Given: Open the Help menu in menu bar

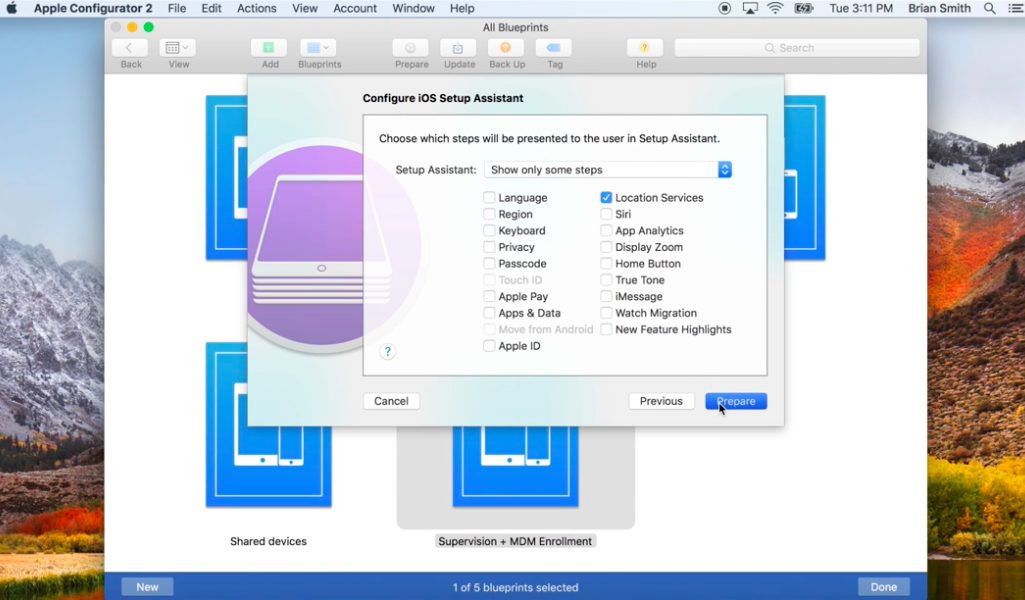Looking at the screenshot, I should 462,8.
